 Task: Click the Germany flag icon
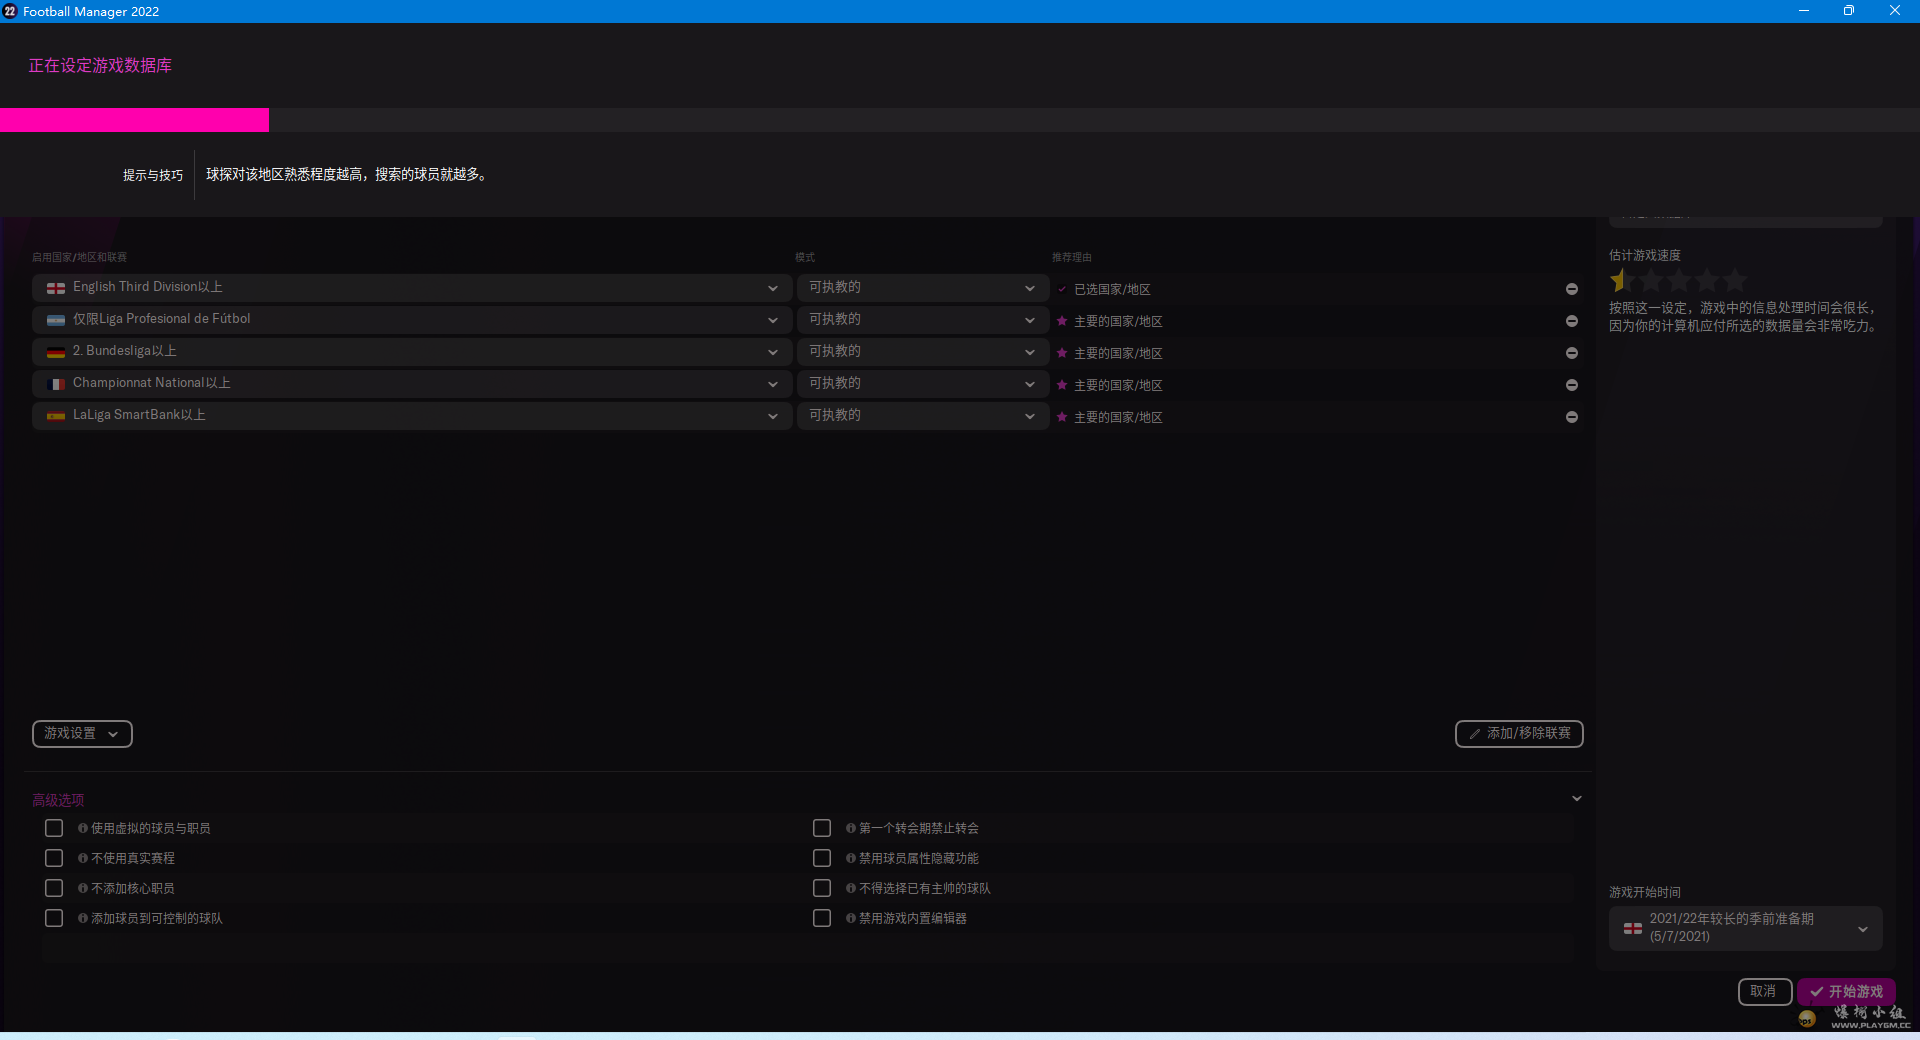tap(56, 352)
